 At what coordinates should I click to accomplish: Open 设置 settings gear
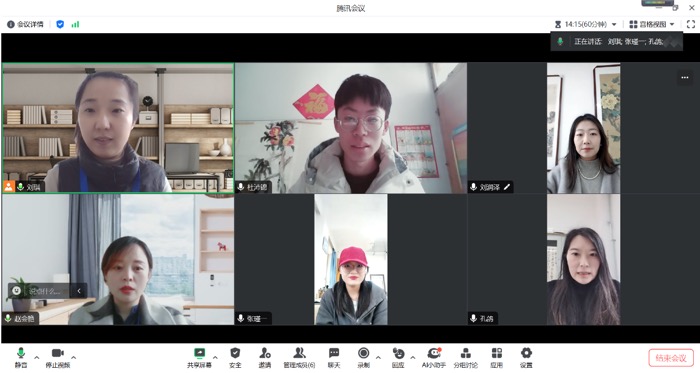(x=526, y=357)
